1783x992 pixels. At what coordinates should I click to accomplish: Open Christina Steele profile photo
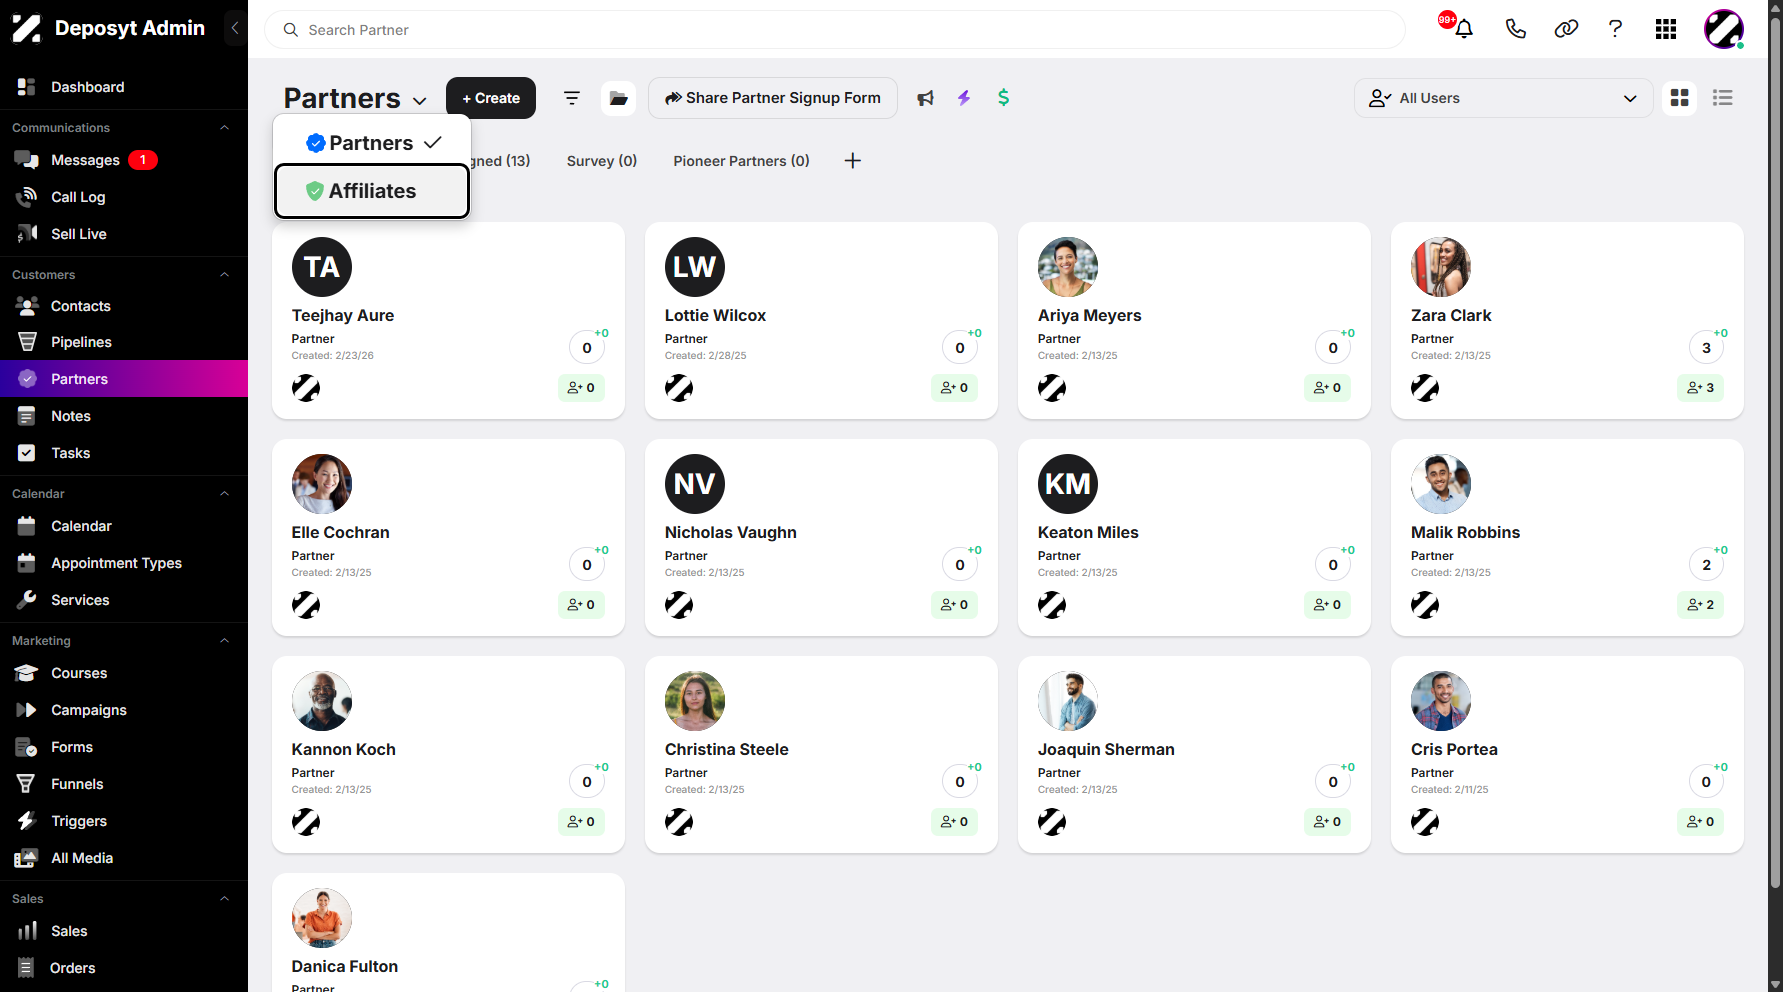(x=695, y=701)
